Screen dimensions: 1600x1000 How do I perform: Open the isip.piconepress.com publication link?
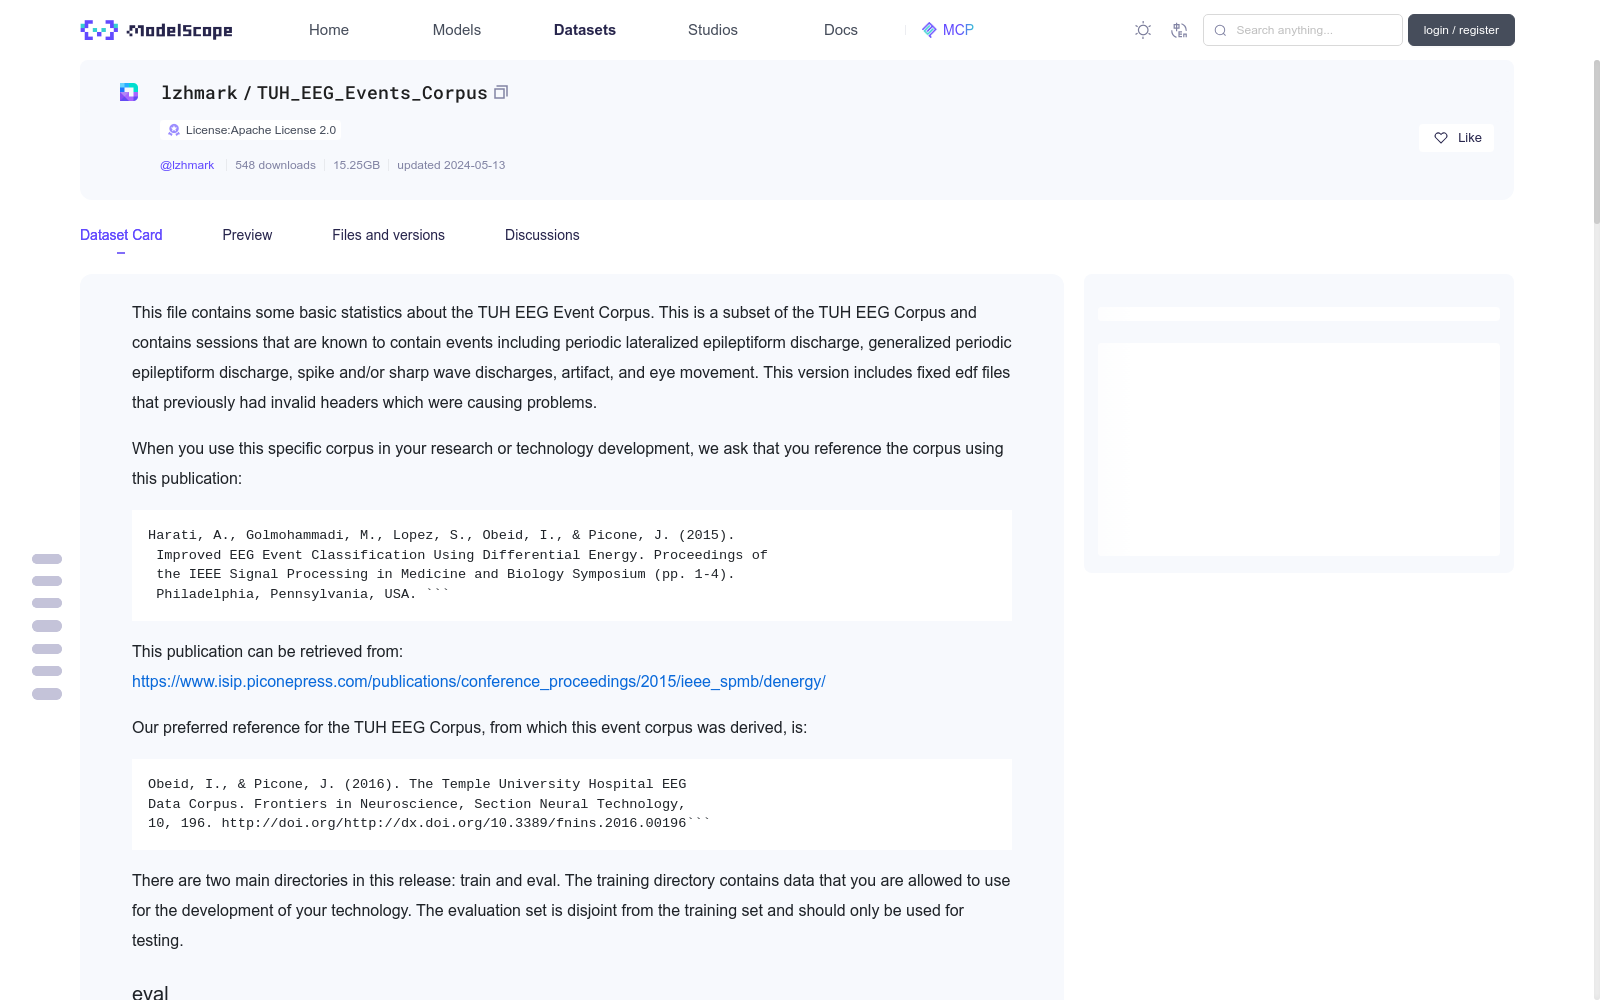478,681
